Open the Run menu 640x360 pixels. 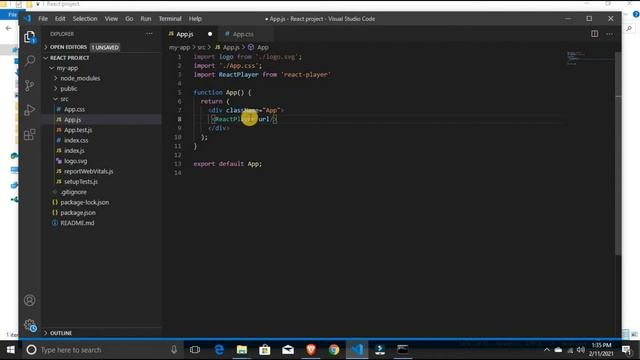pos(146,19)
